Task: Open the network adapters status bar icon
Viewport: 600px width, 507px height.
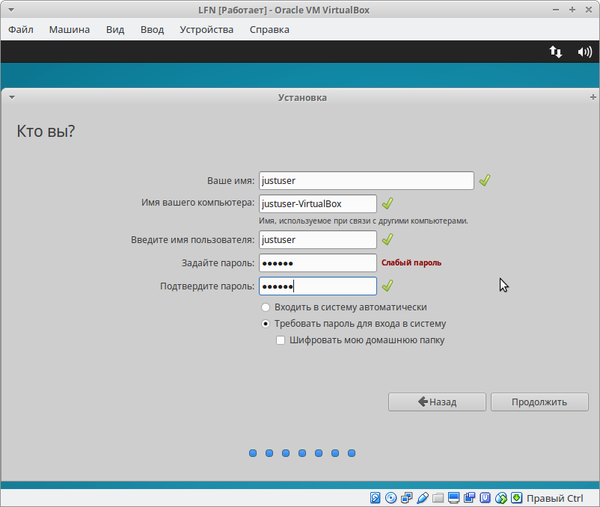Action: click(x=406, y=497)
